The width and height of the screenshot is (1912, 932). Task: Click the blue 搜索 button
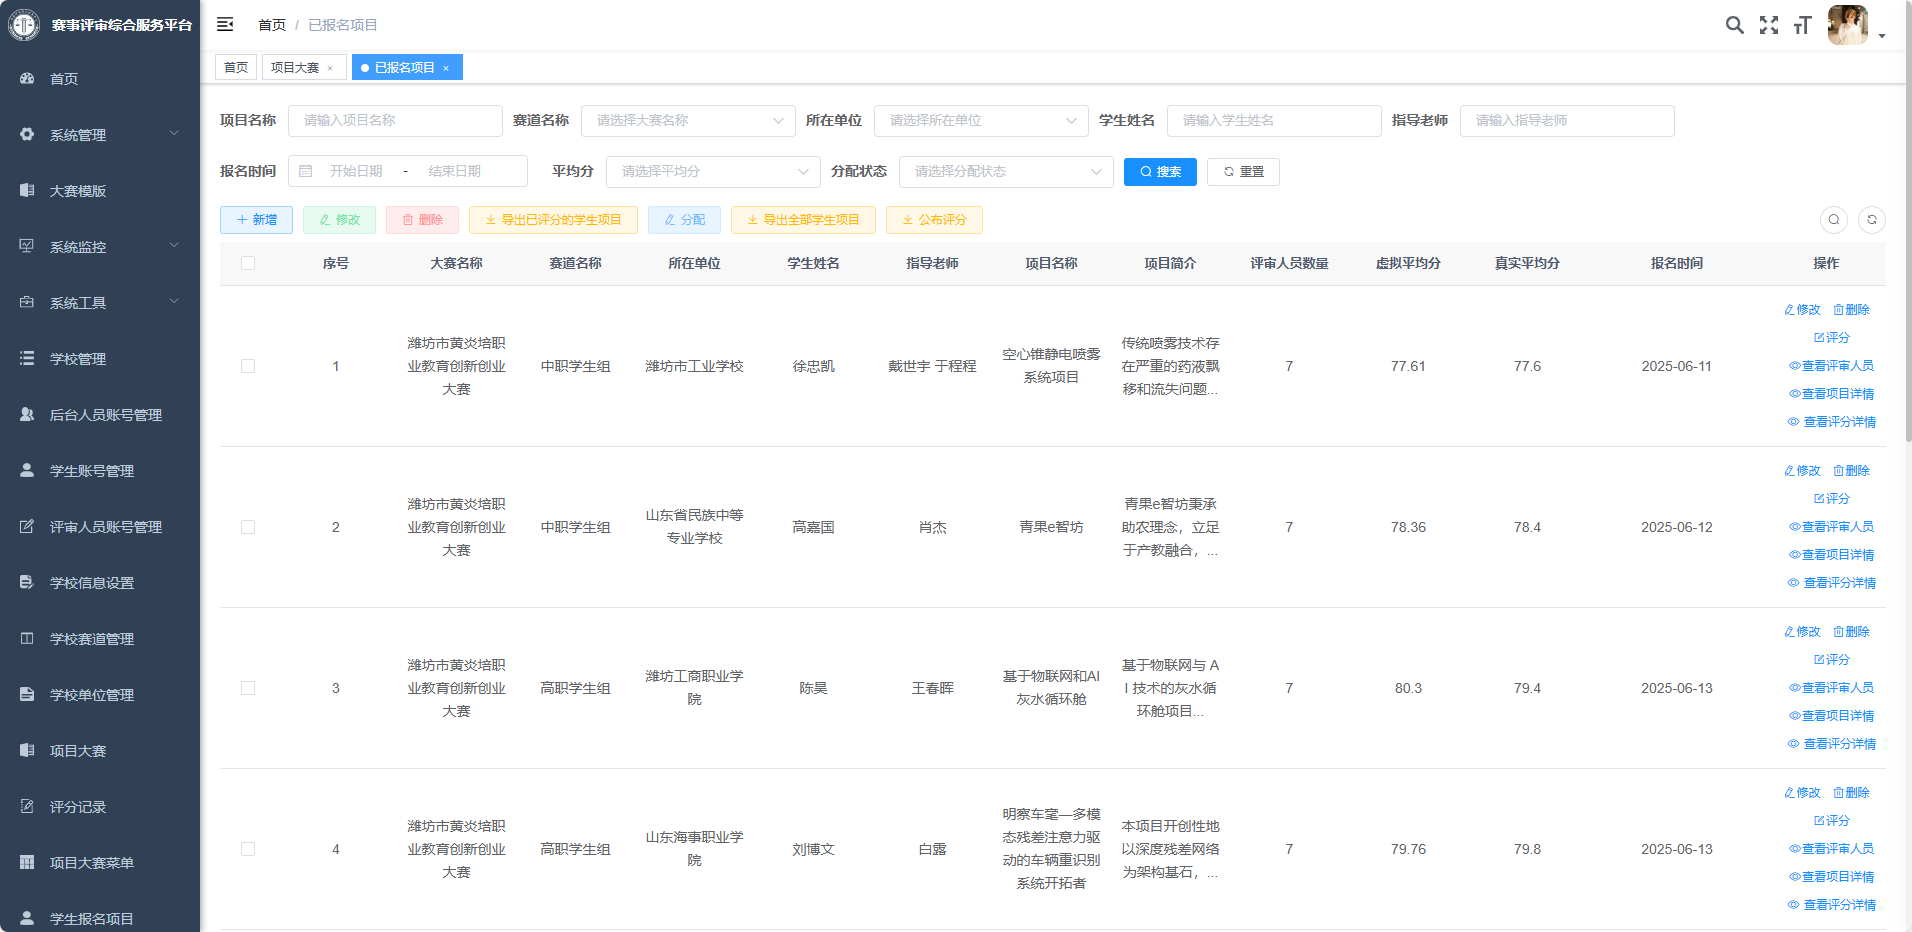point(1160,172)
